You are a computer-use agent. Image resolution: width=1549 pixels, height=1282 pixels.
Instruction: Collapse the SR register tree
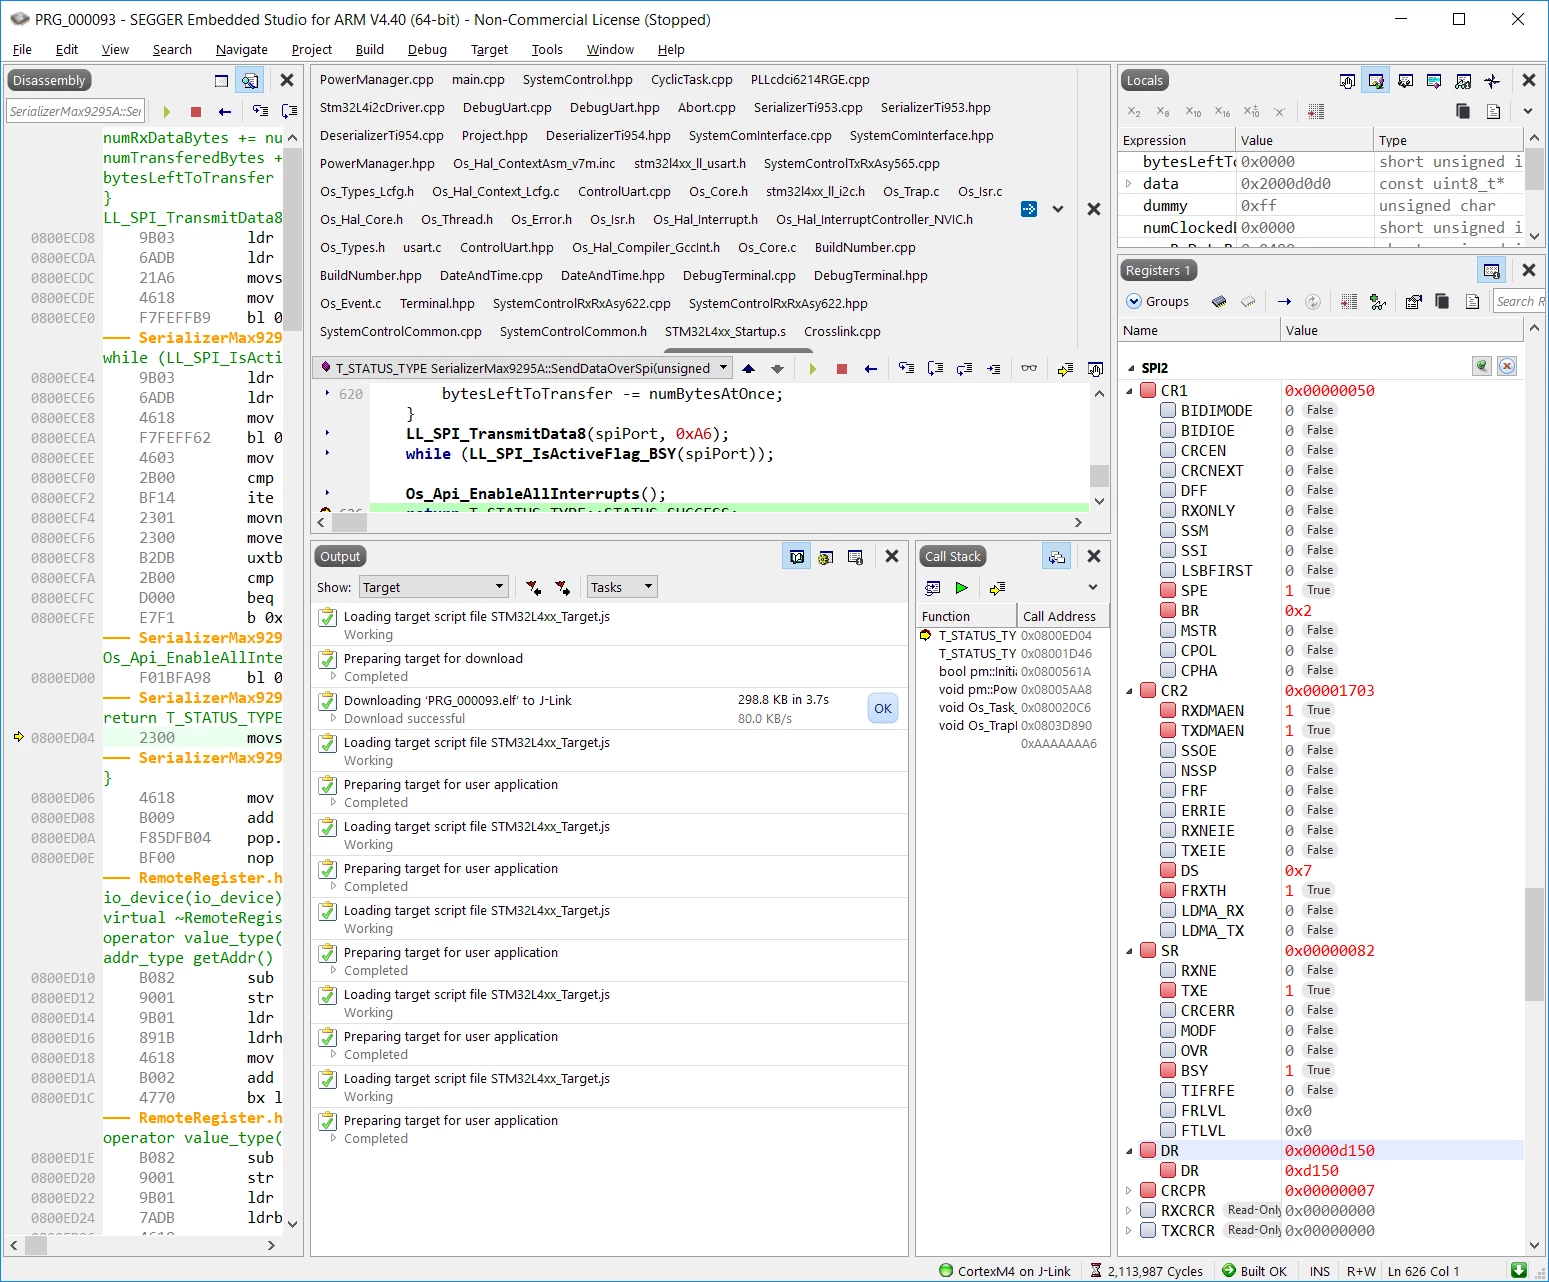coord(1130,951)
